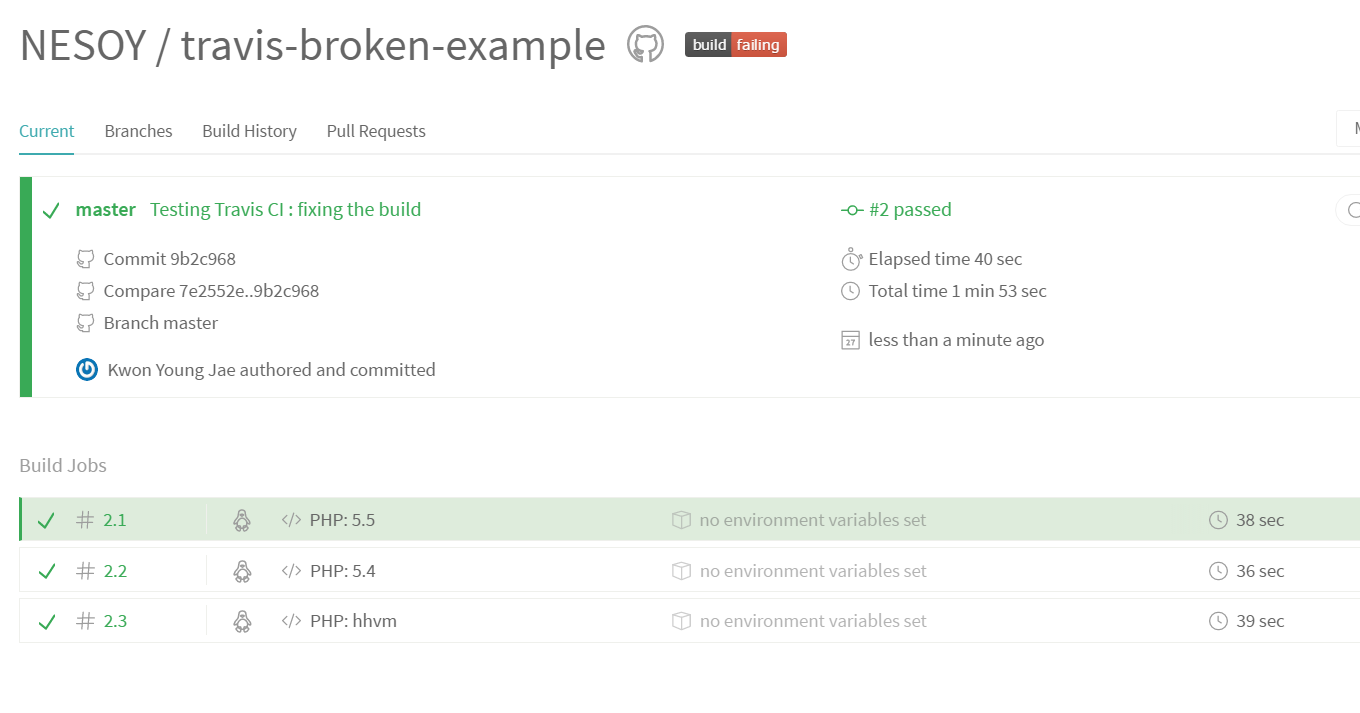Switch to the Branches tab
Viewport: 1360px width, 713px height.
click(138, 131)
